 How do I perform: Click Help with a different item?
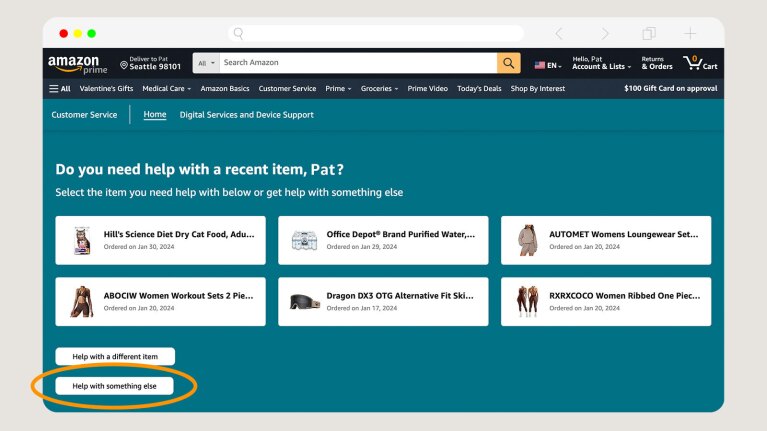coord(115,357)
